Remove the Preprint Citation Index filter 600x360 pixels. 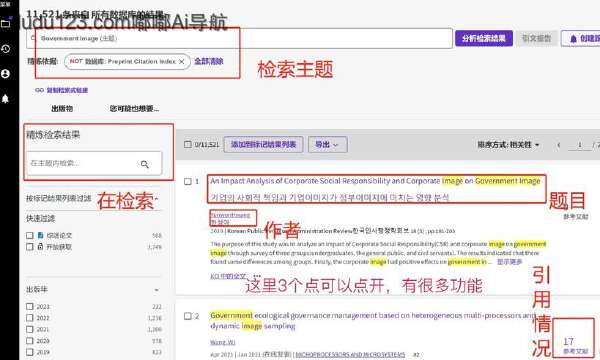click(x=182, y=61)
